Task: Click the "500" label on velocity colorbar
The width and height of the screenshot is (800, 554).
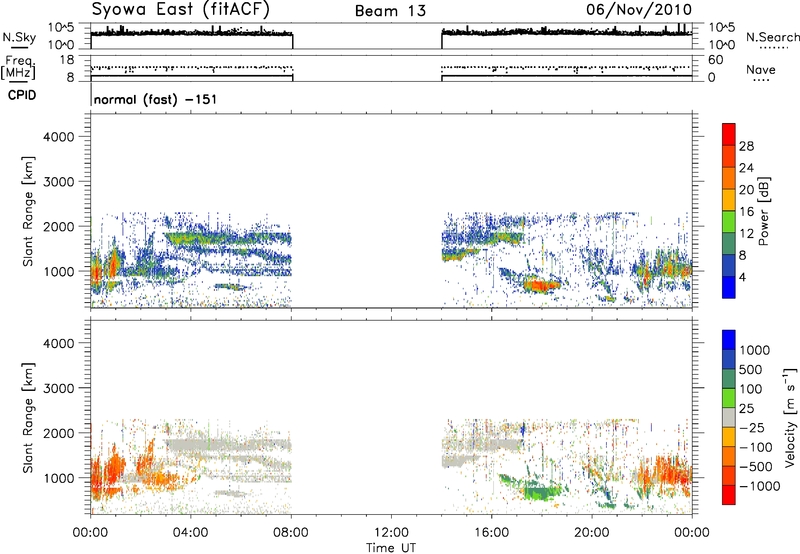Action: coord(751,369)
